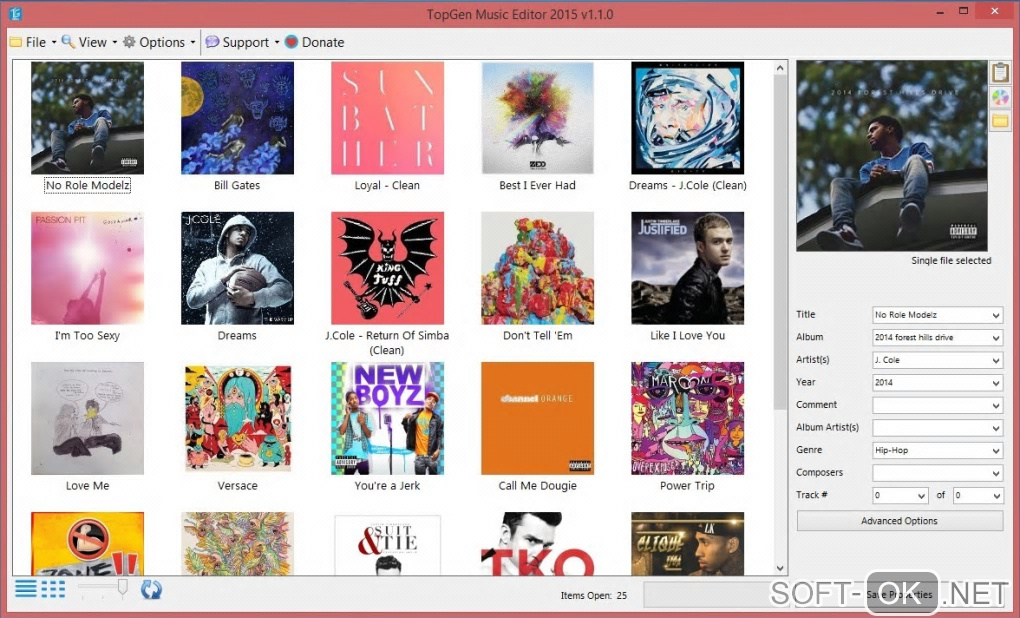
Task: Expand the Artist(s) dropdown
Action: tap(996, 360)
